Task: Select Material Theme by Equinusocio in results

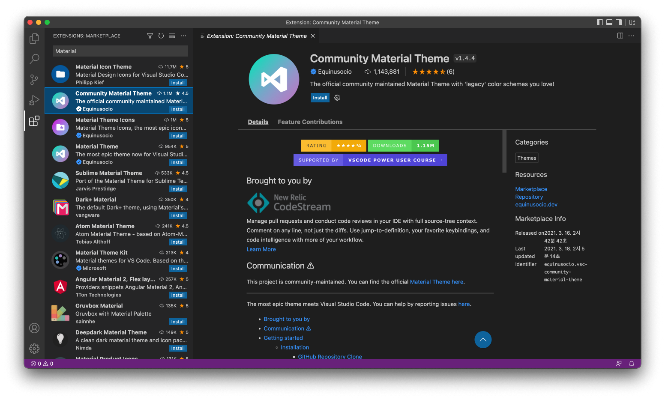Action: click(119, 154)
